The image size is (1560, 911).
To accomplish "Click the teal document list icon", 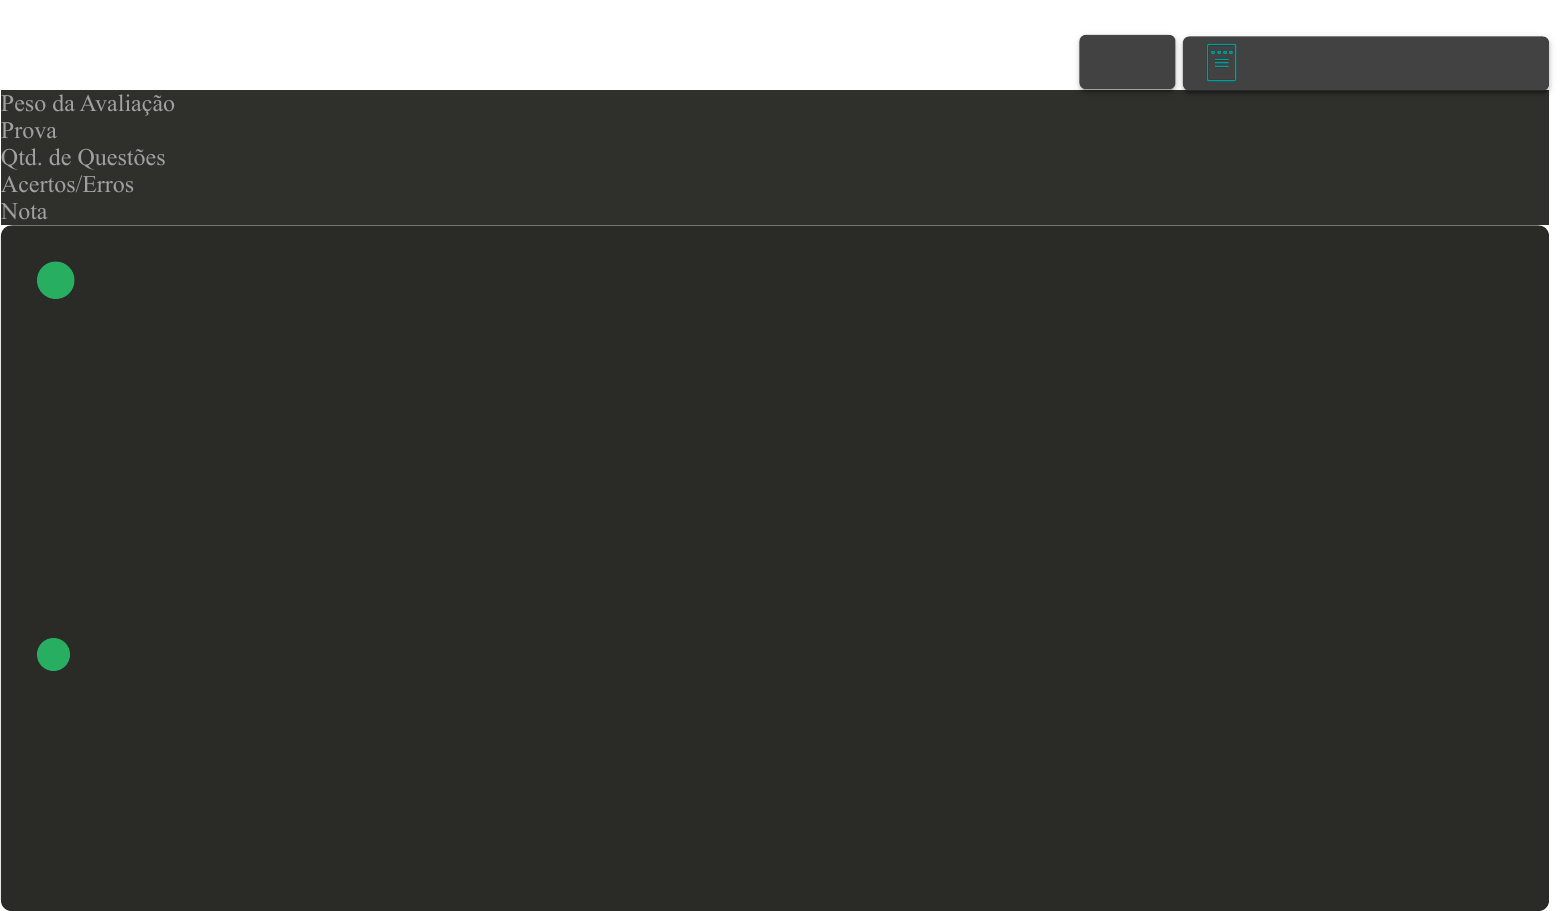I will [x=1221, y=62].
